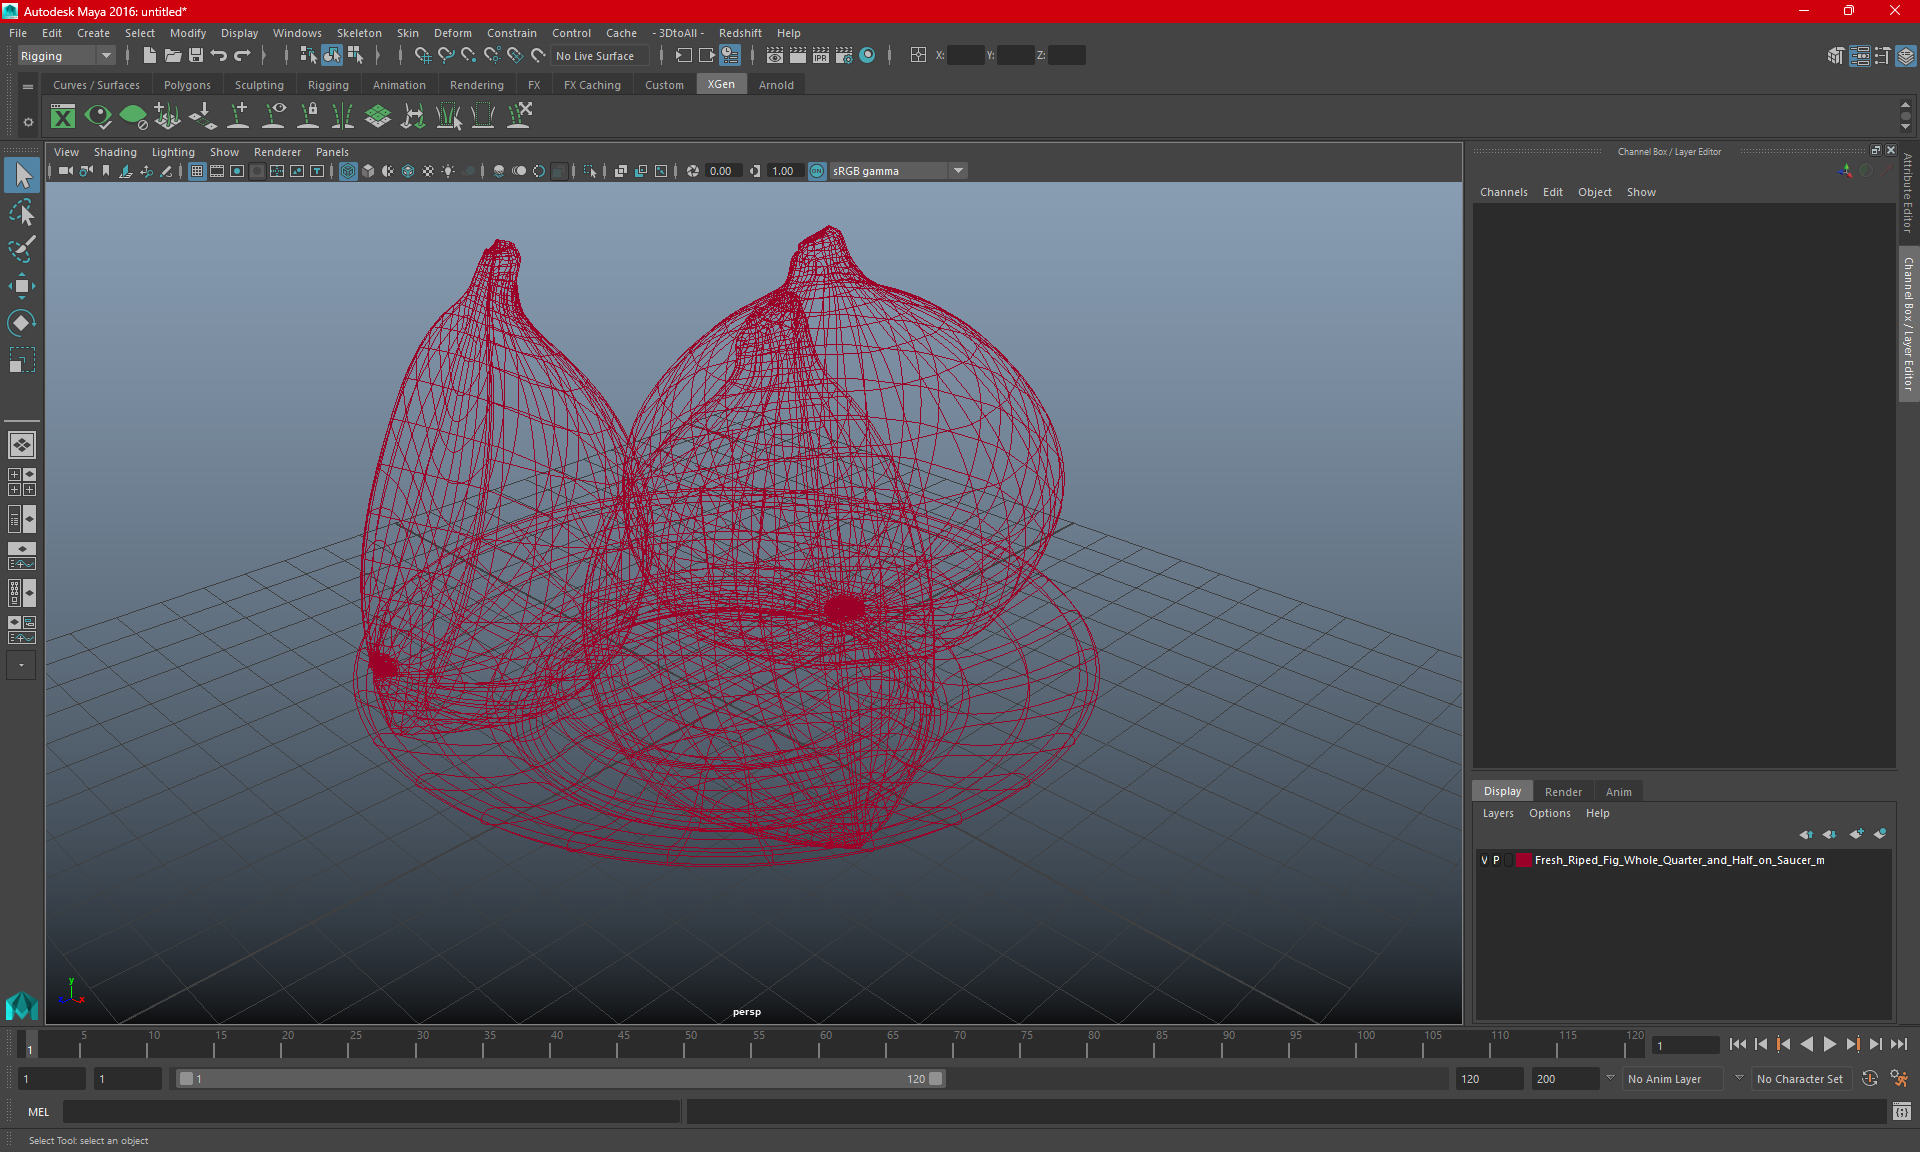Toggle visibility of Fresh_Riped_Fig layer

click(1487, 860)
